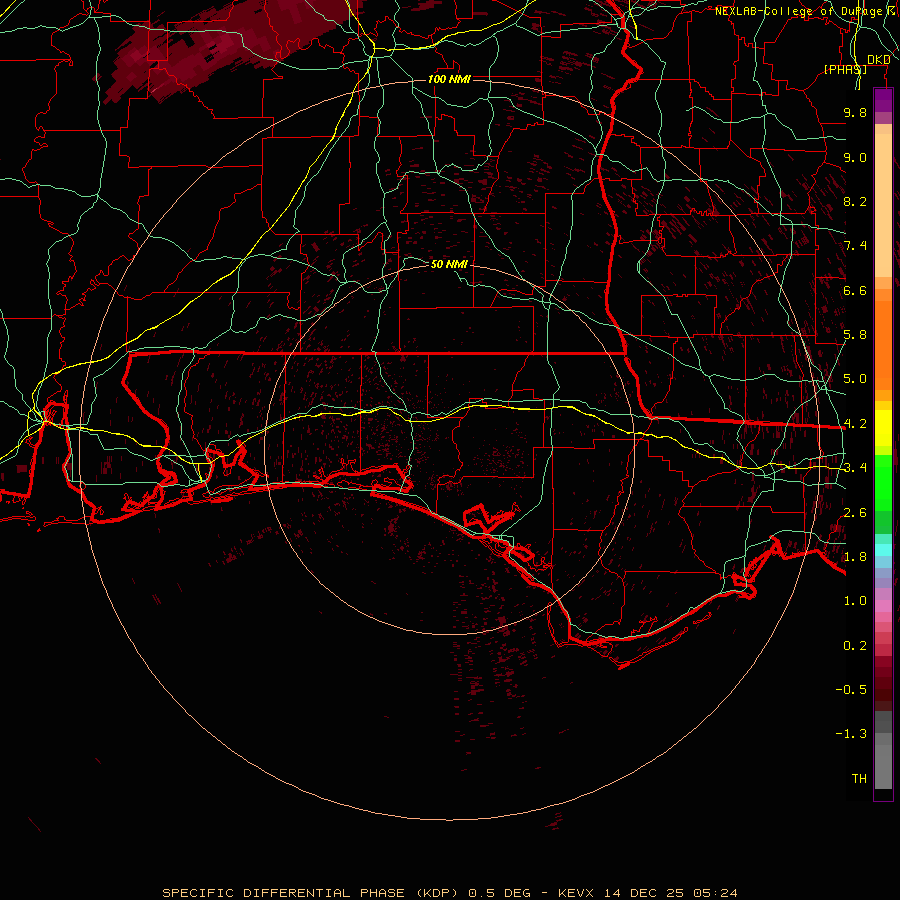
Task: Click the yellow segment of the color bar
Action: point(883,428)
